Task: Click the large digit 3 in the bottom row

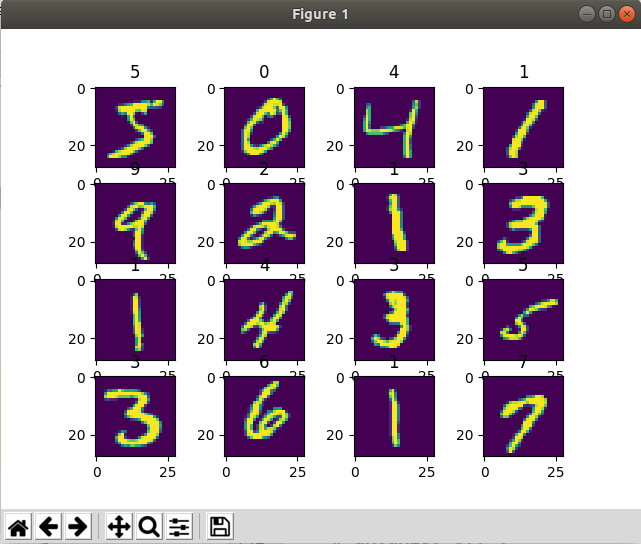Action: (135, 416)
